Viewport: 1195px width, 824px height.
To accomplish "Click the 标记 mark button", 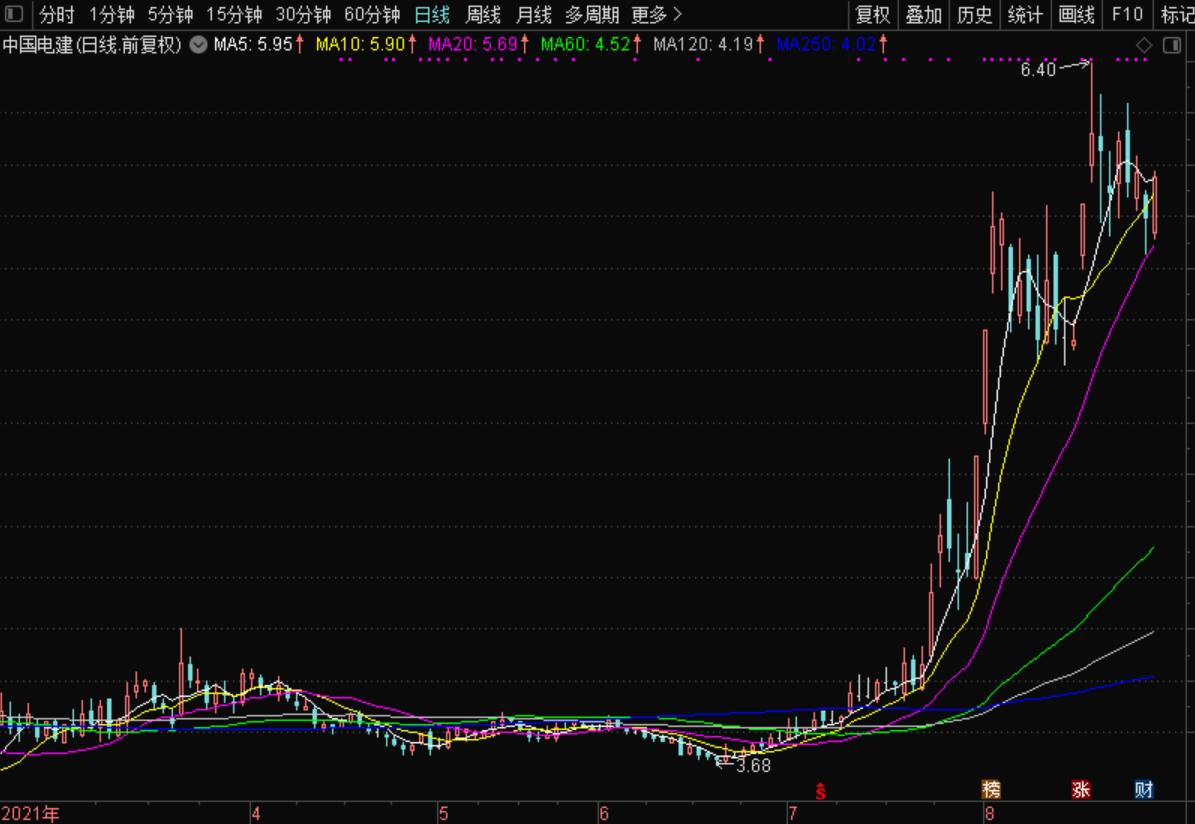I will 1177,14.
